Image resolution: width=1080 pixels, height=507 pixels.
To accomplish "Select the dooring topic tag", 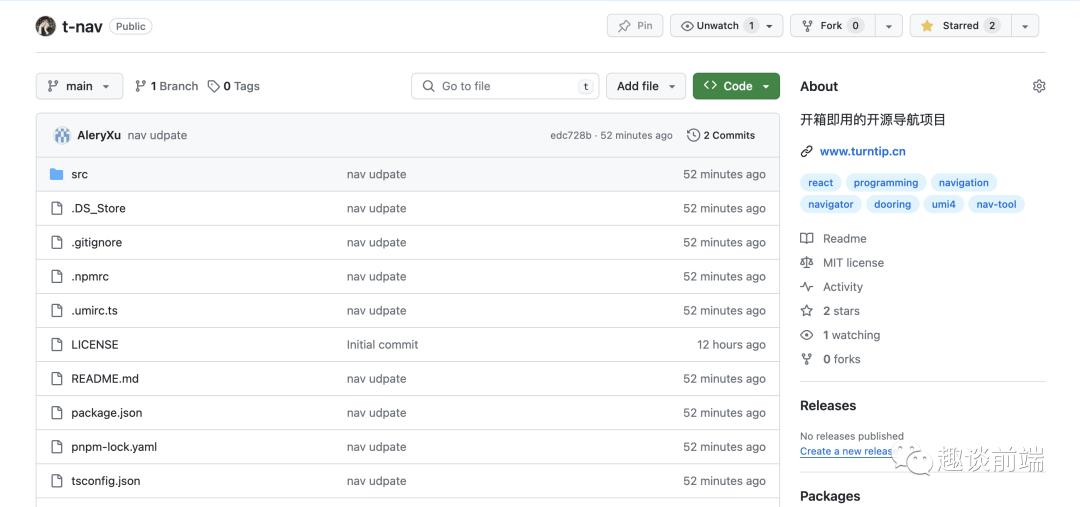I will tap(893, 204).
